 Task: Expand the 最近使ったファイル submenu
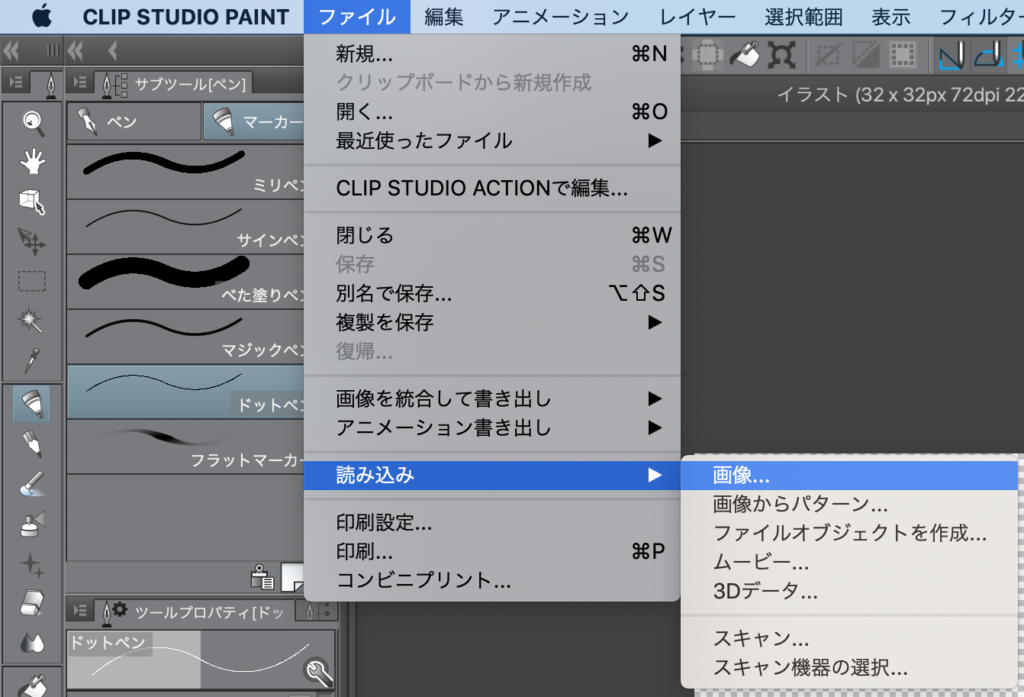(492, 140)
